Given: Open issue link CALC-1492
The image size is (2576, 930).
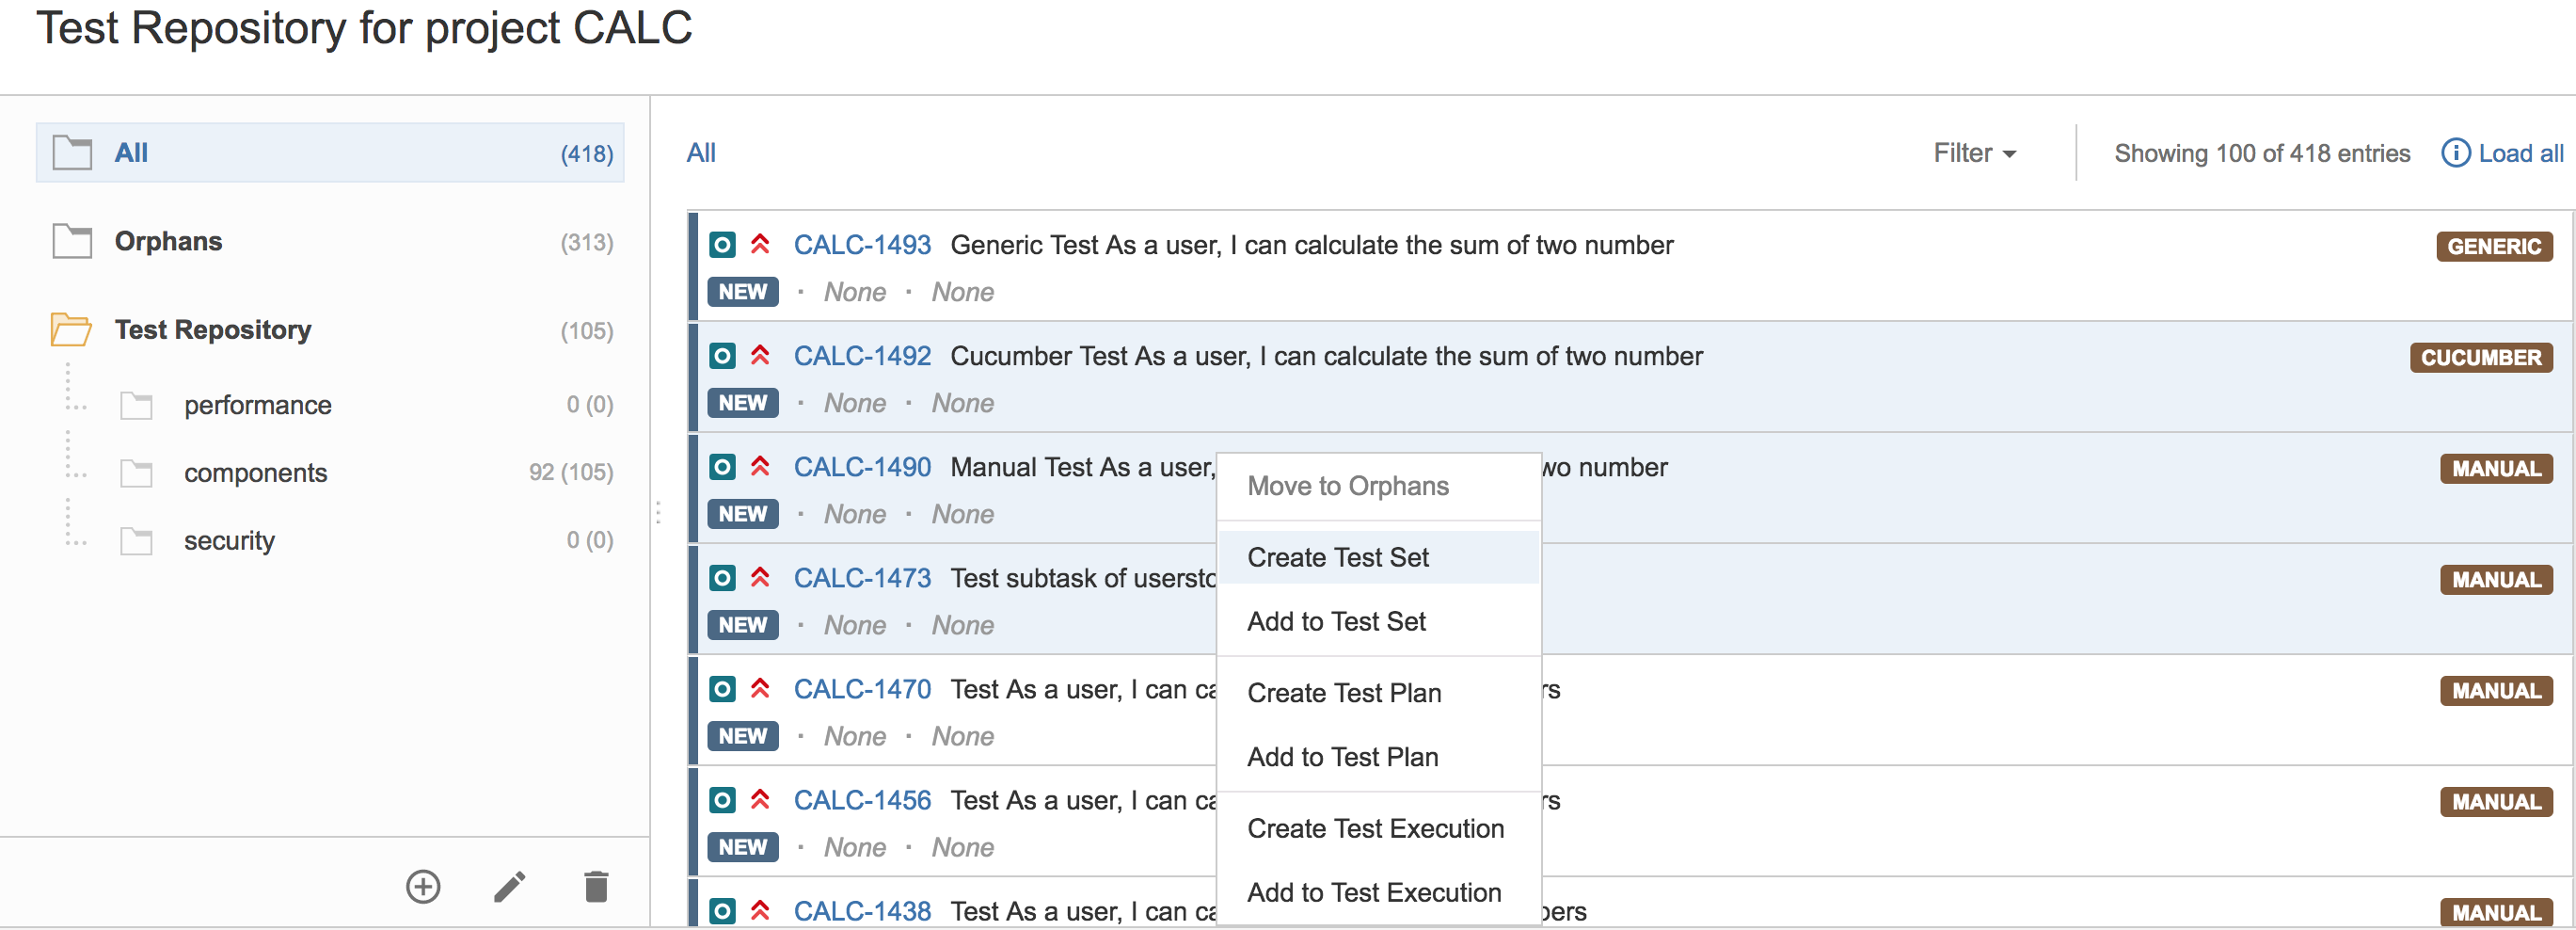Looking at the screenshot, I should tap(862, 356).
